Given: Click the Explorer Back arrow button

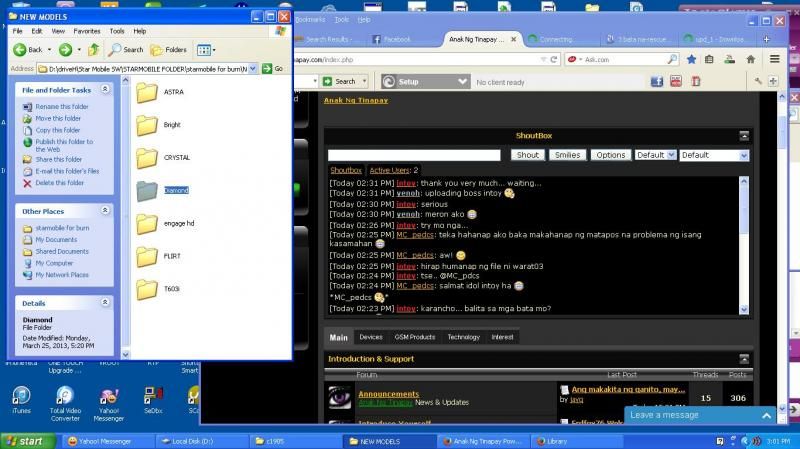Looking at the screenshot, I should pyautogui.click(x=27, y=49).
